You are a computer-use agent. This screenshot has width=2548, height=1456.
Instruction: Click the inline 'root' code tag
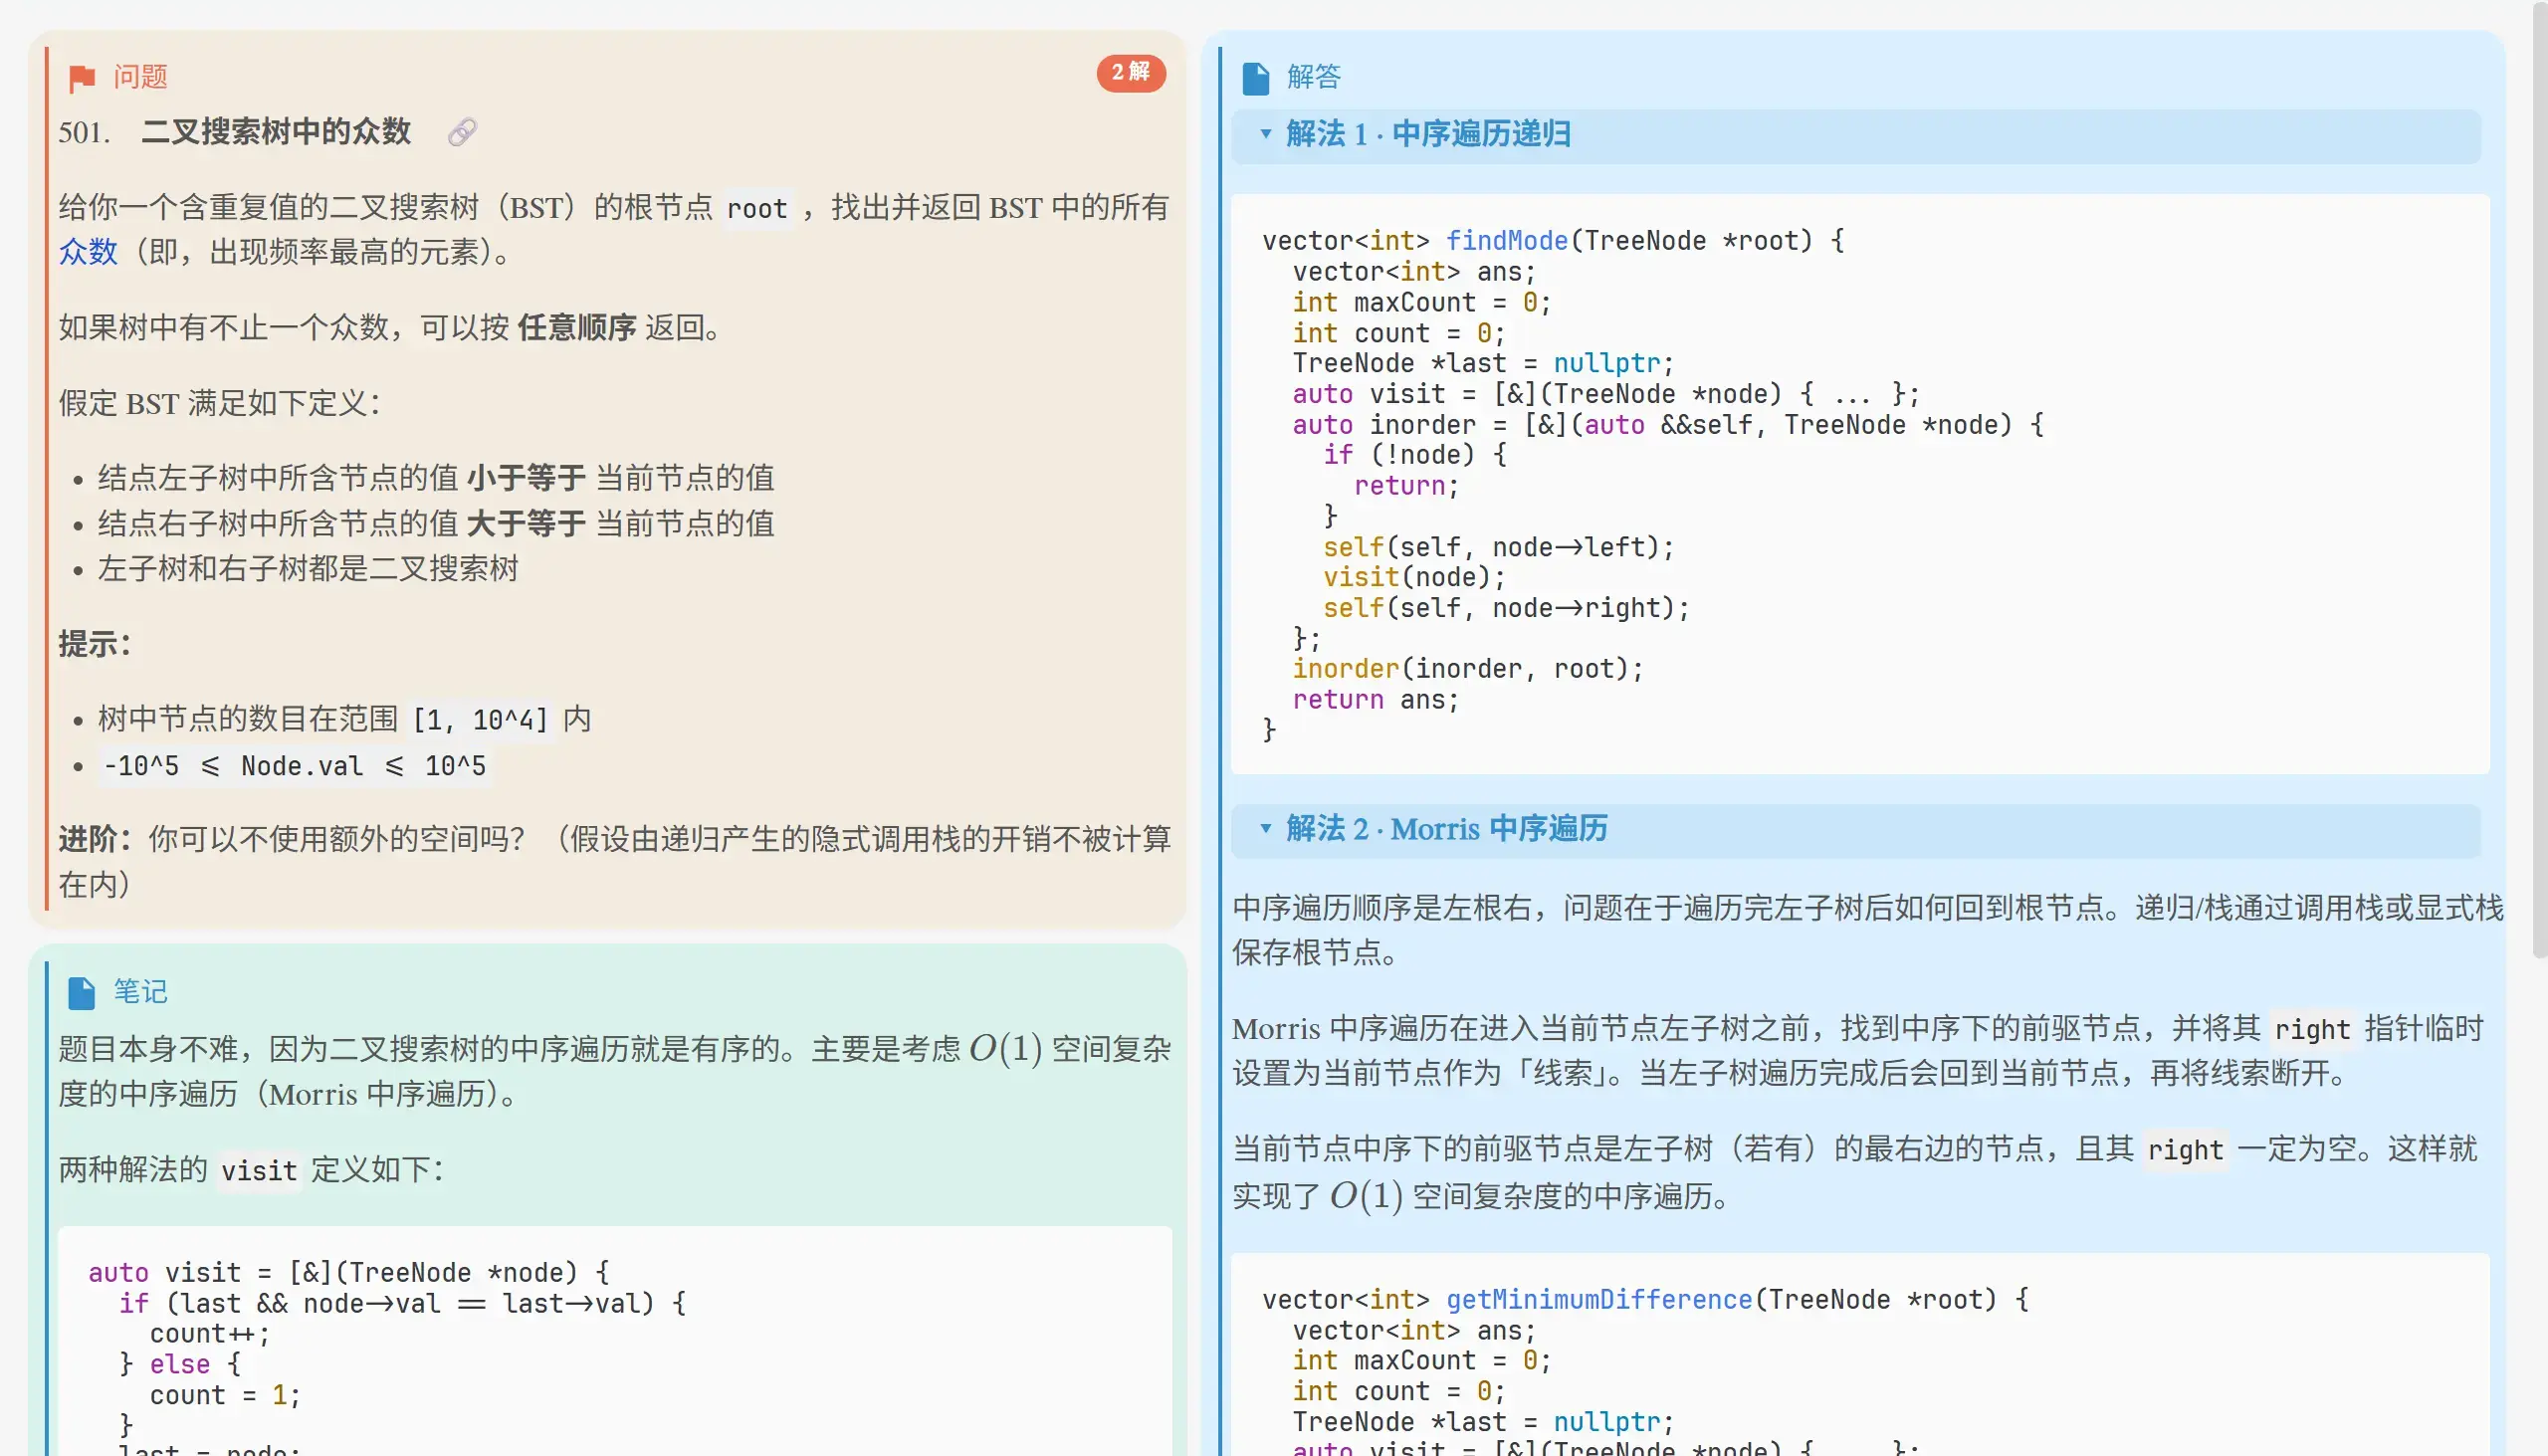tap(757, 208)
